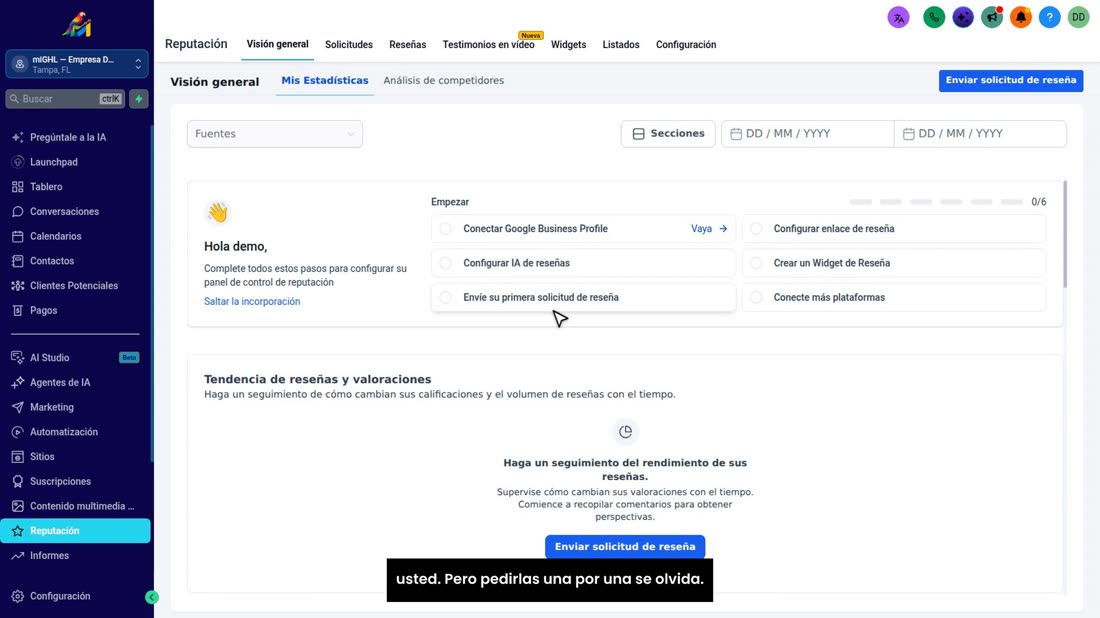Open Testimonios en vídeo tab
Image resolution: width=1100 pixels, height=618 pixels.
tap(488, 45)
